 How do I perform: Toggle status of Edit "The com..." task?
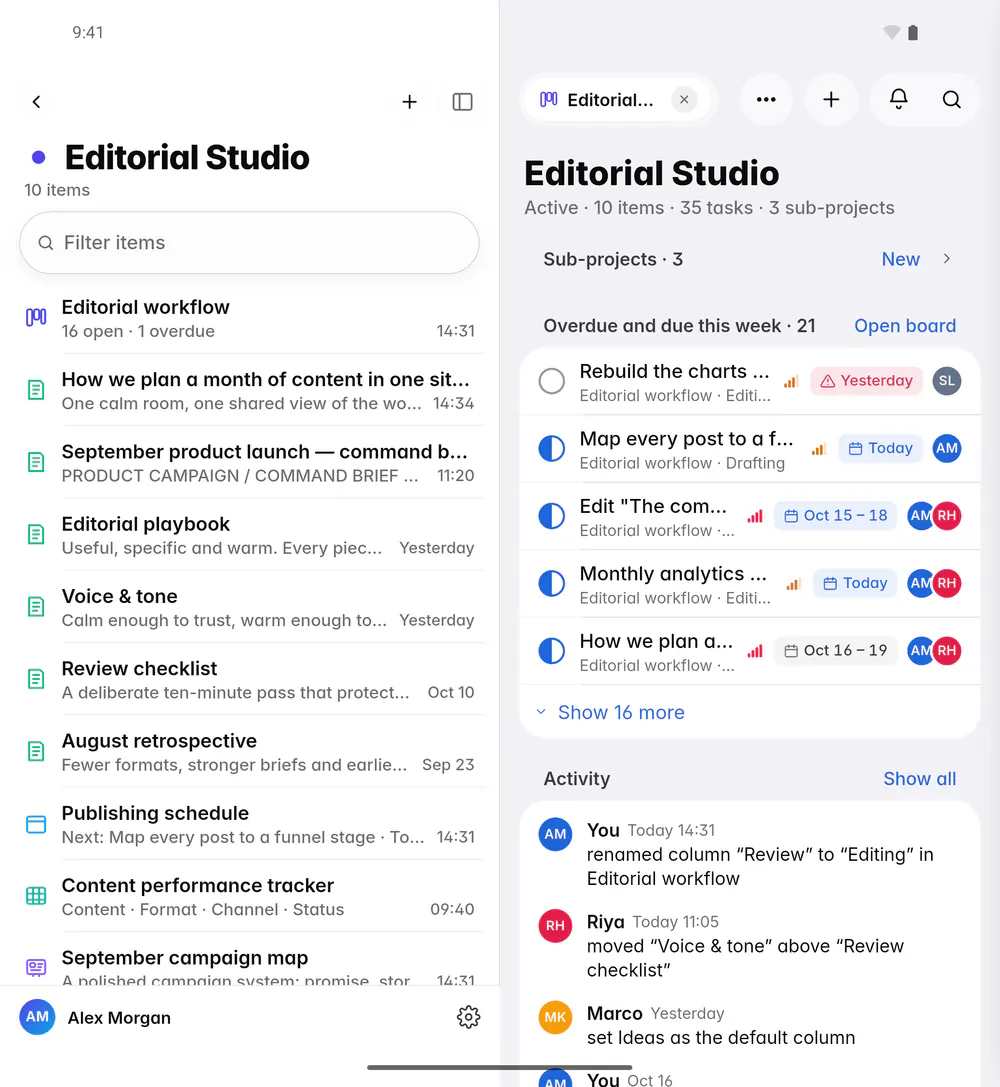pos(552,516)
